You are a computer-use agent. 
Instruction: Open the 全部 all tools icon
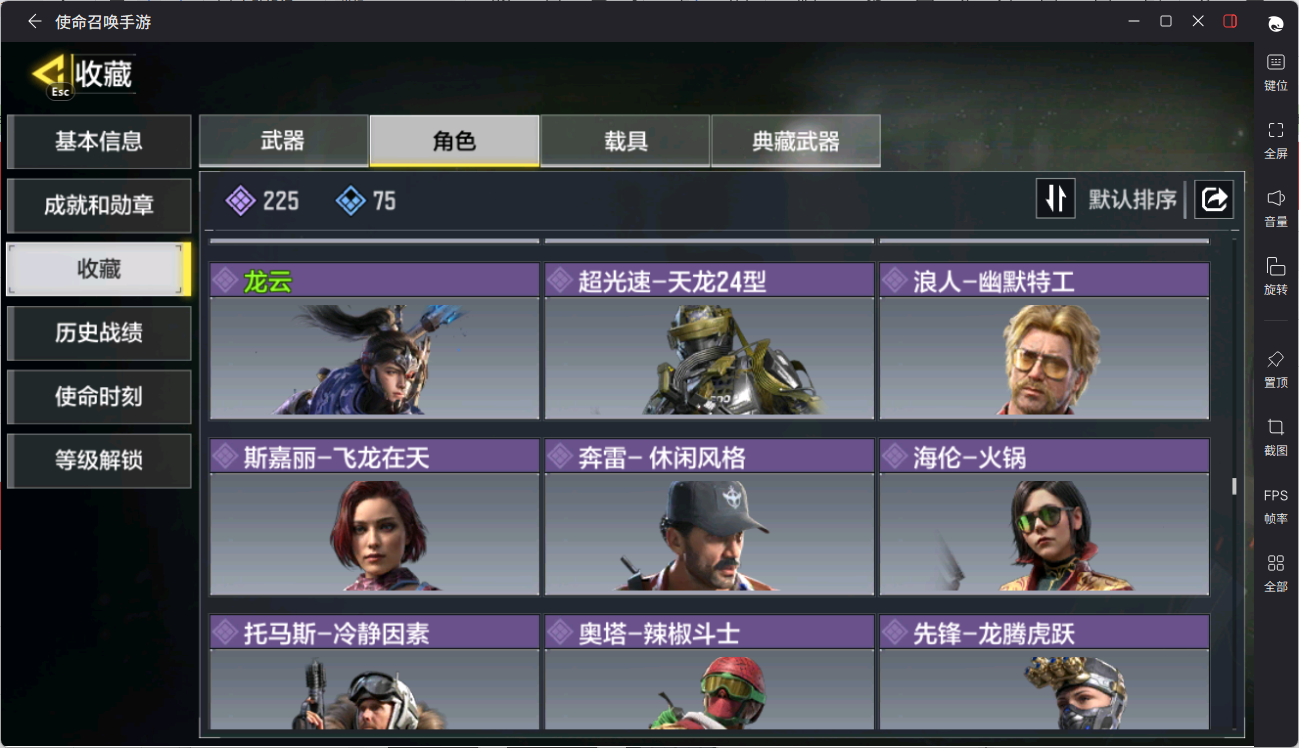1275,574
